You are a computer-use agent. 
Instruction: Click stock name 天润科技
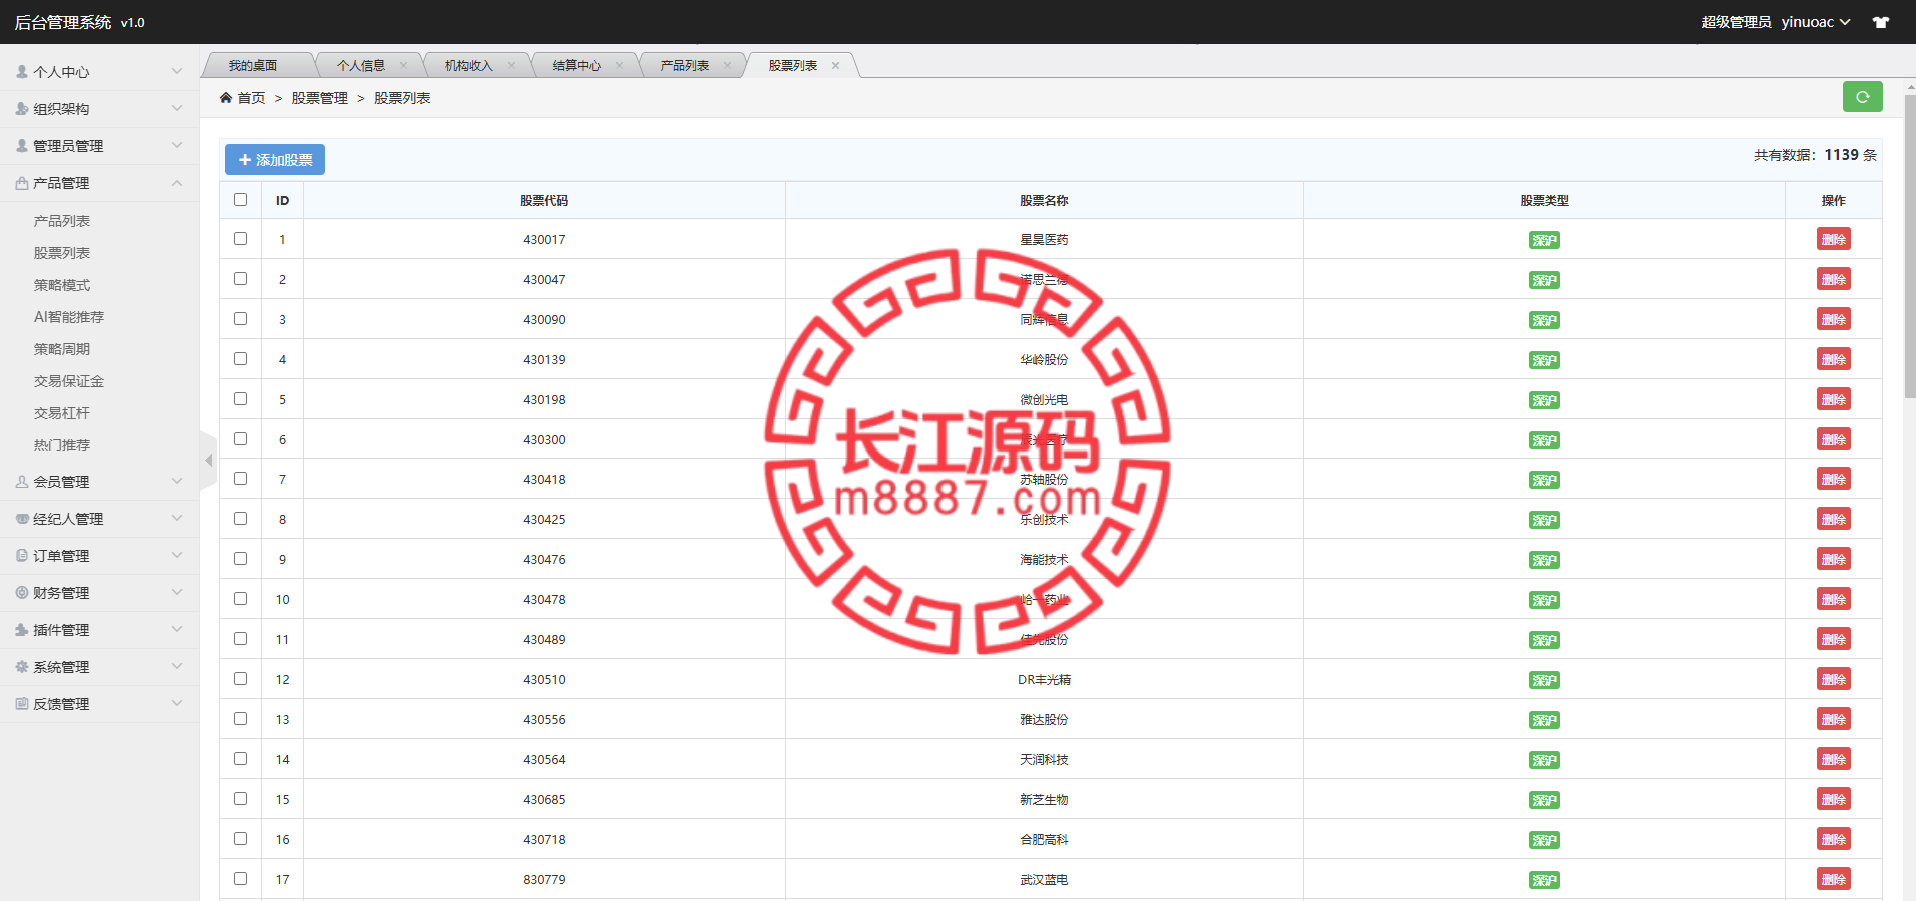click(x=1044, y=759)
